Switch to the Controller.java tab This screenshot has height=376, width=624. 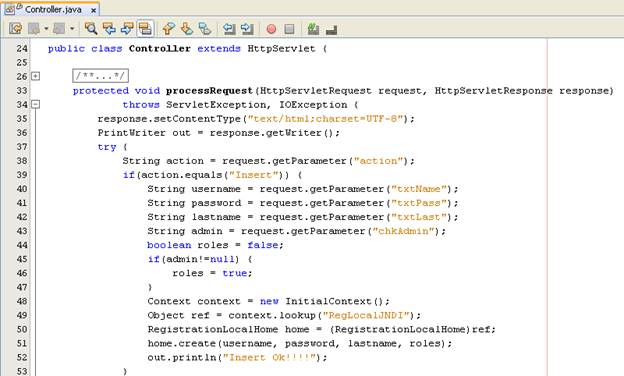[53, 10]
